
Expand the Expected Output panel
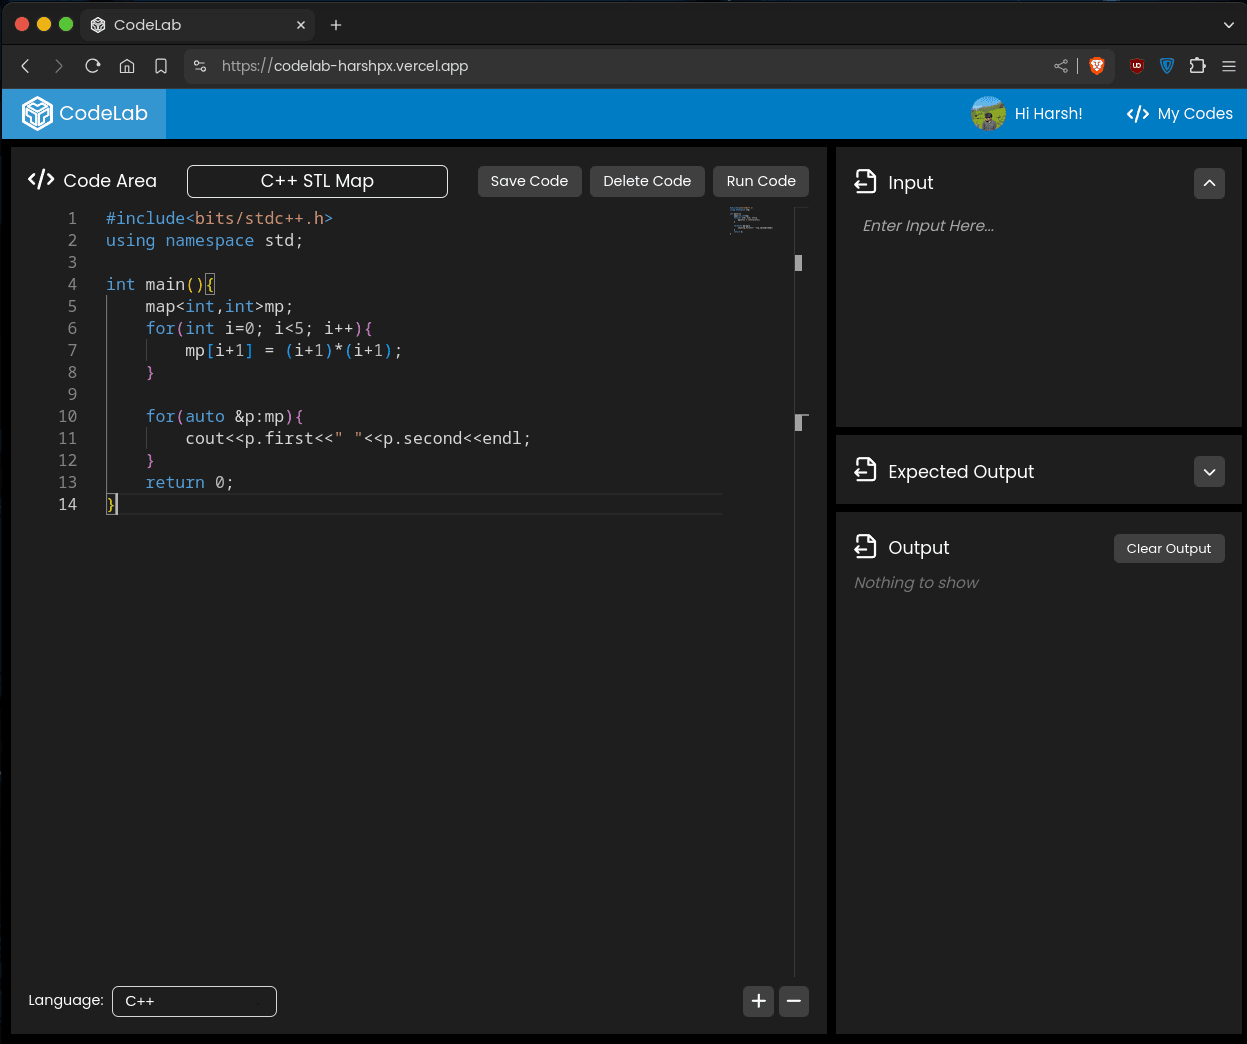click(x=1209, y=472)
